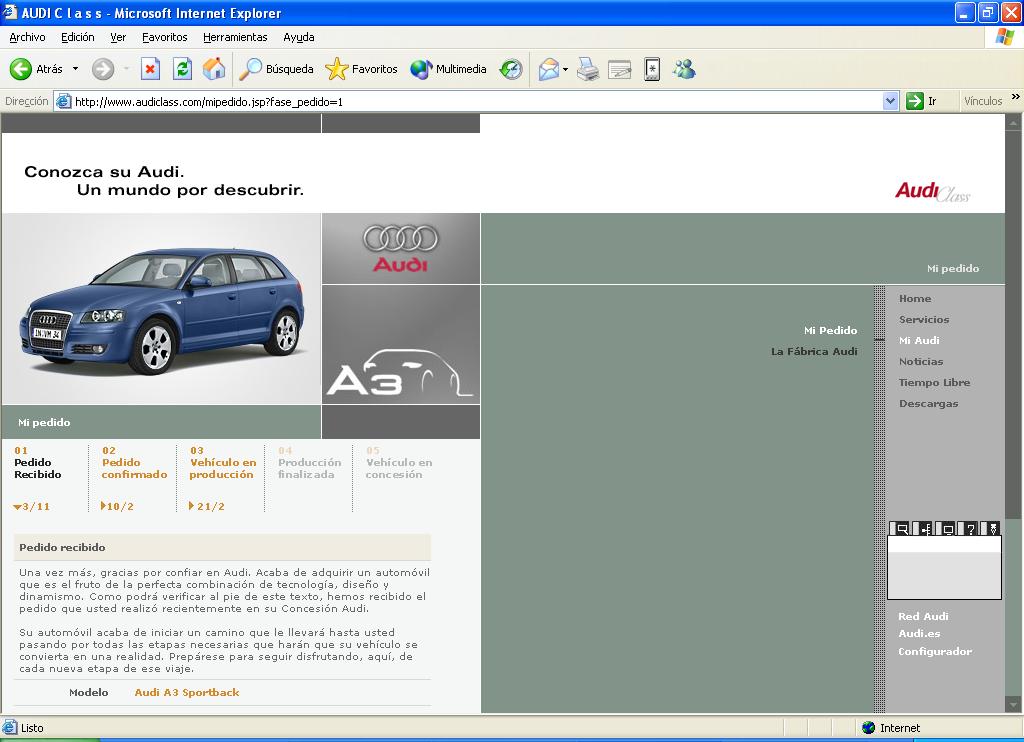This screenshot has height=742, width=1024.
Task: Select step 01 Pedido Recibido
Action: point(38,462)
